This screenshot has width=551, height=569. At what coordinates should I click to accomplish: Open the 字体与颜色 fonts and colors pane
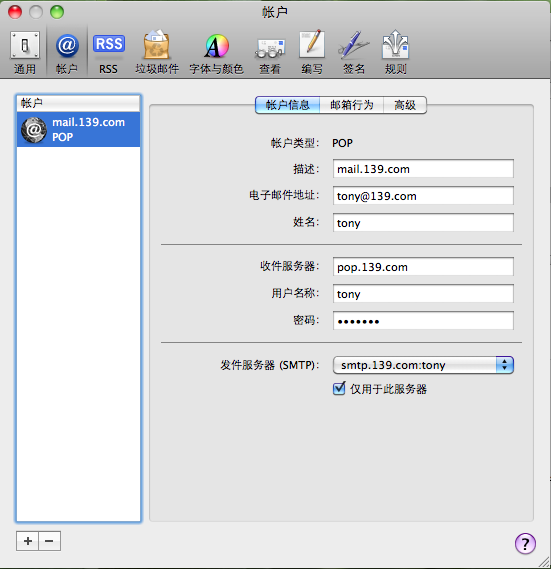click(216, 52)
